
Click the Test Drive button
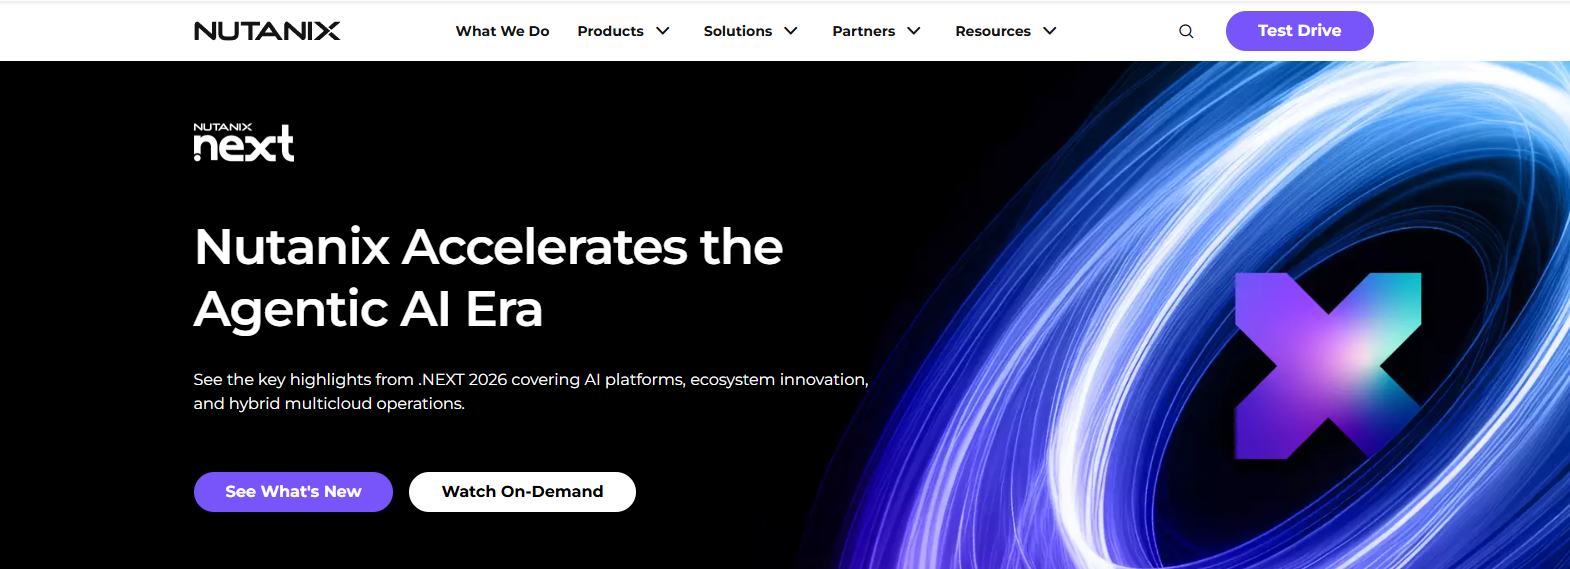point(1299,31)
